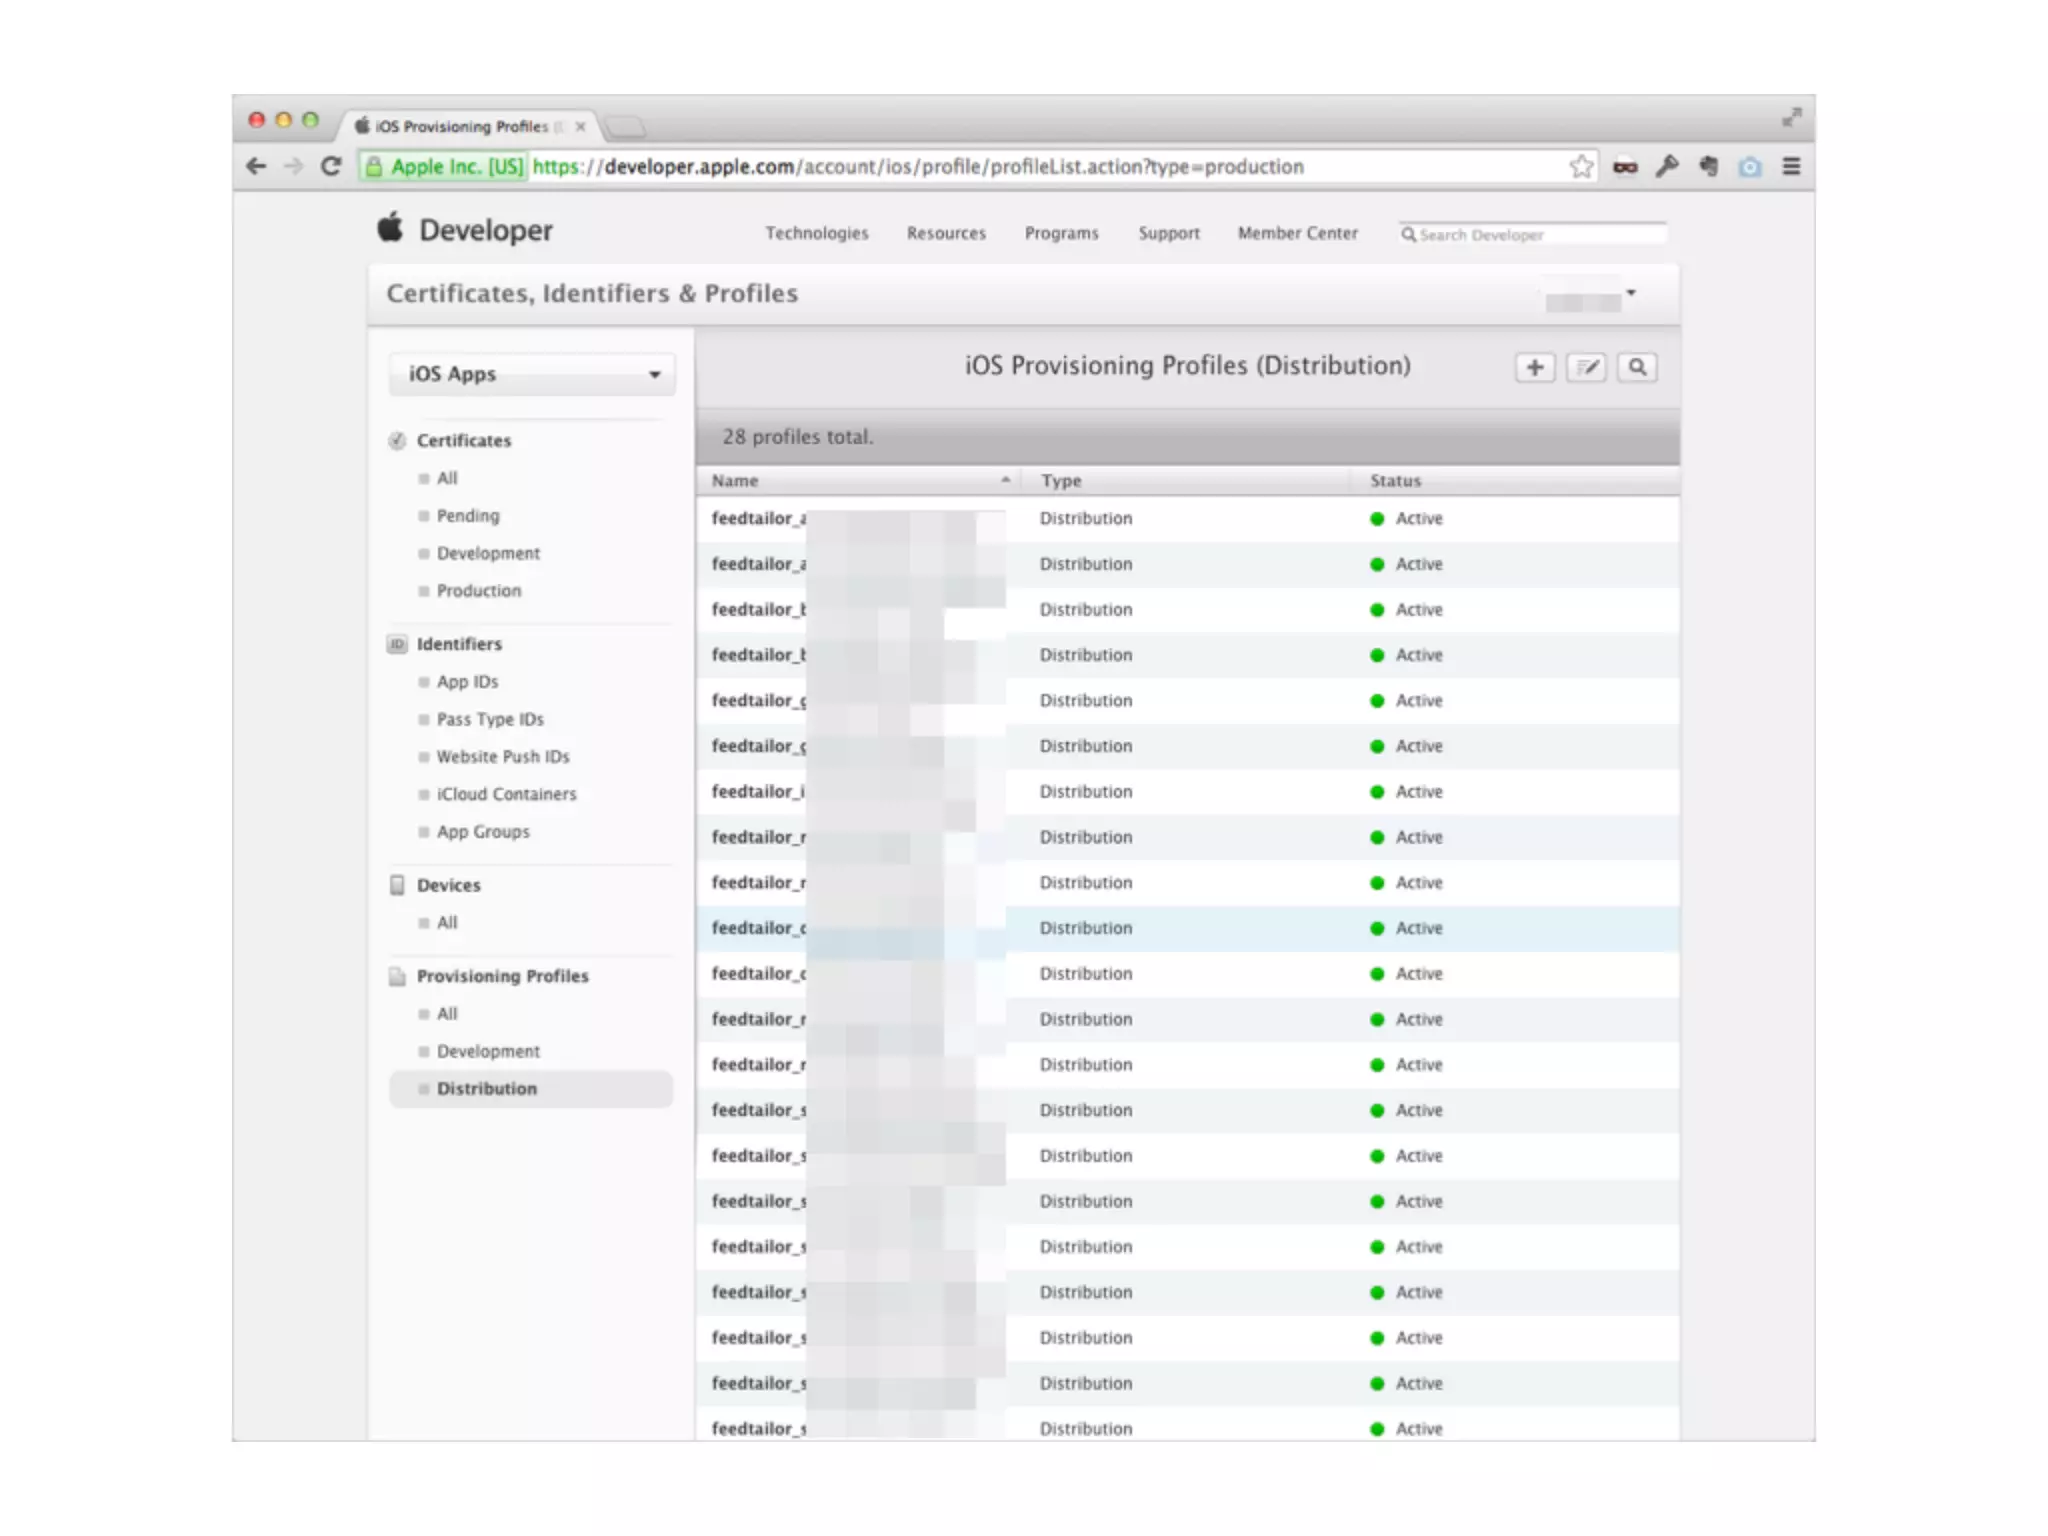Image resolution: width=2048 pixels, height=1536 pixels.
Task: Select App IDs in sidebar
Action: 467,682
